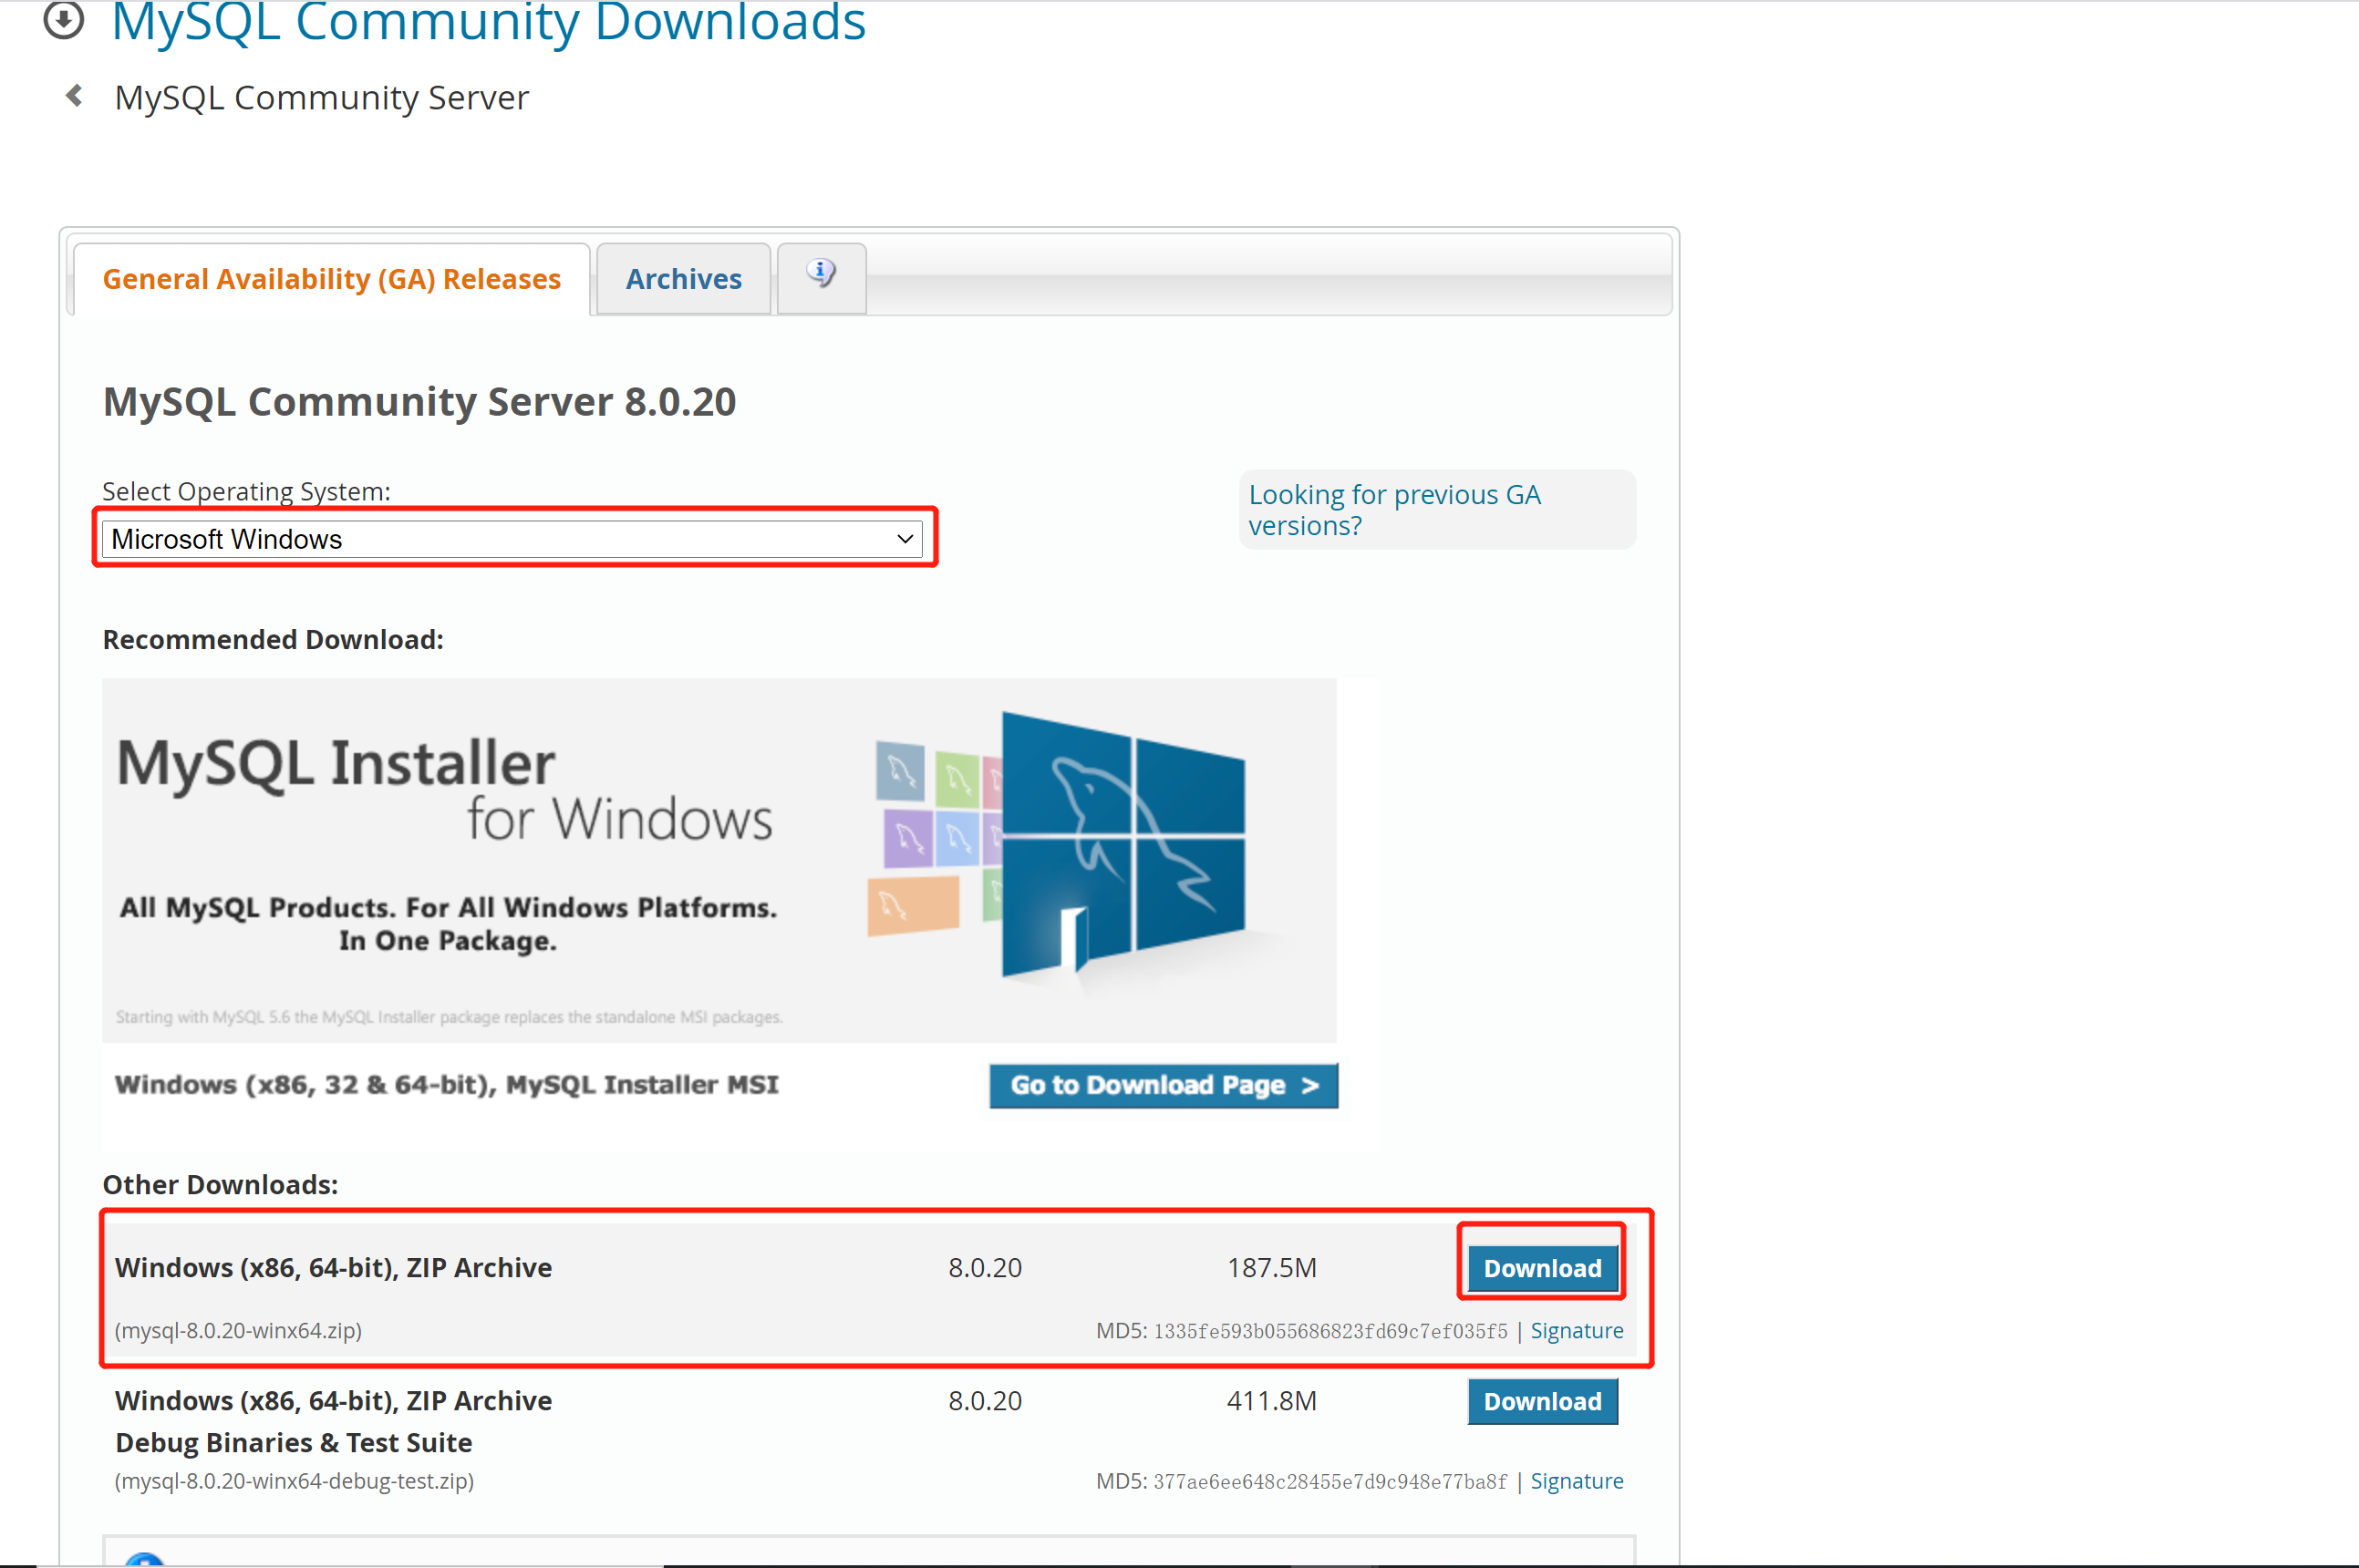Open Signature link for winx64-debug-test.zip
The width and height of the screenshot is (2359, 1568).
click(1576, 1481)
